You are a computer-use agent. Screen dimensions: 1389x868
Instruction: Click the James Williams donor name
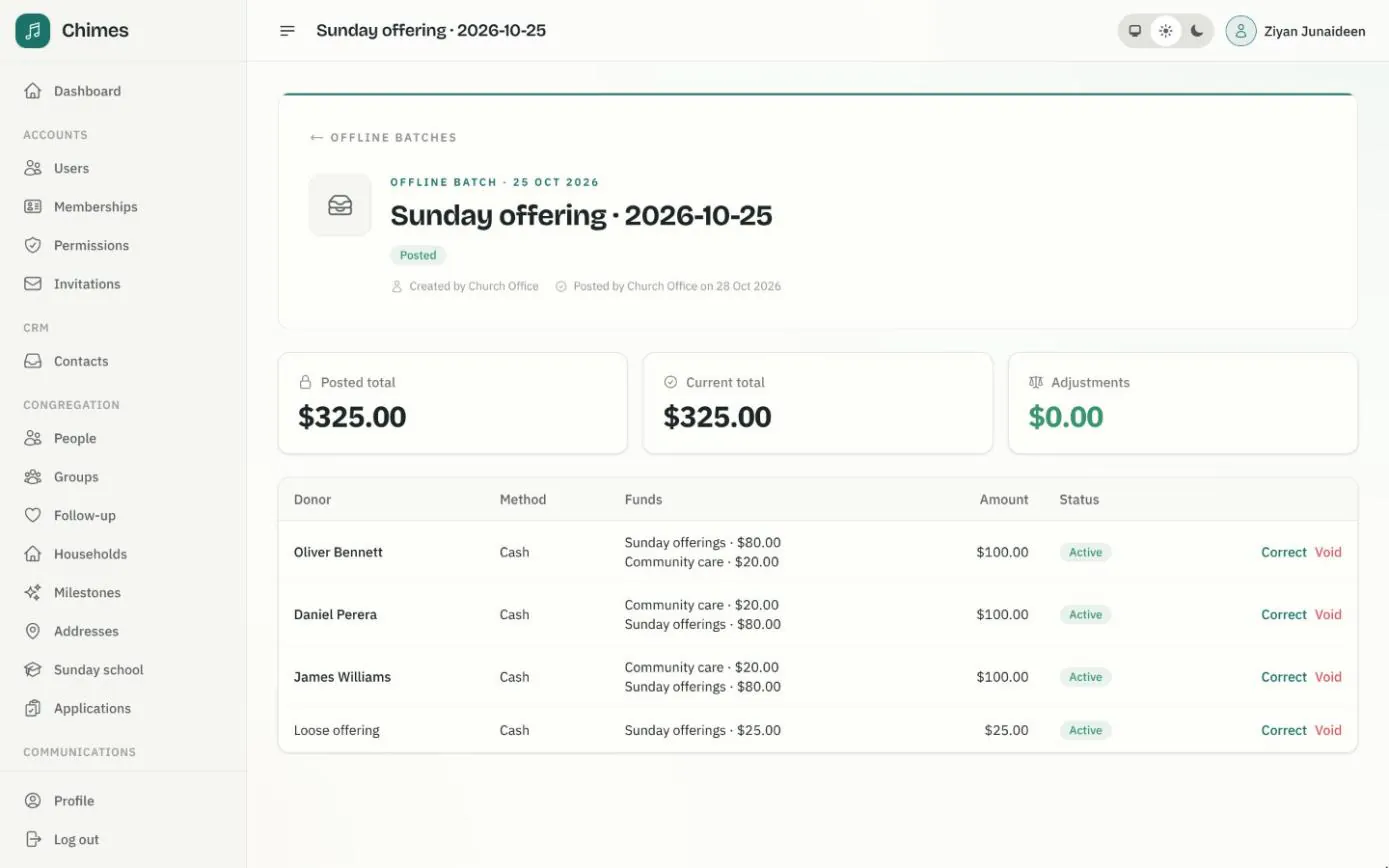tap(342, 677)
